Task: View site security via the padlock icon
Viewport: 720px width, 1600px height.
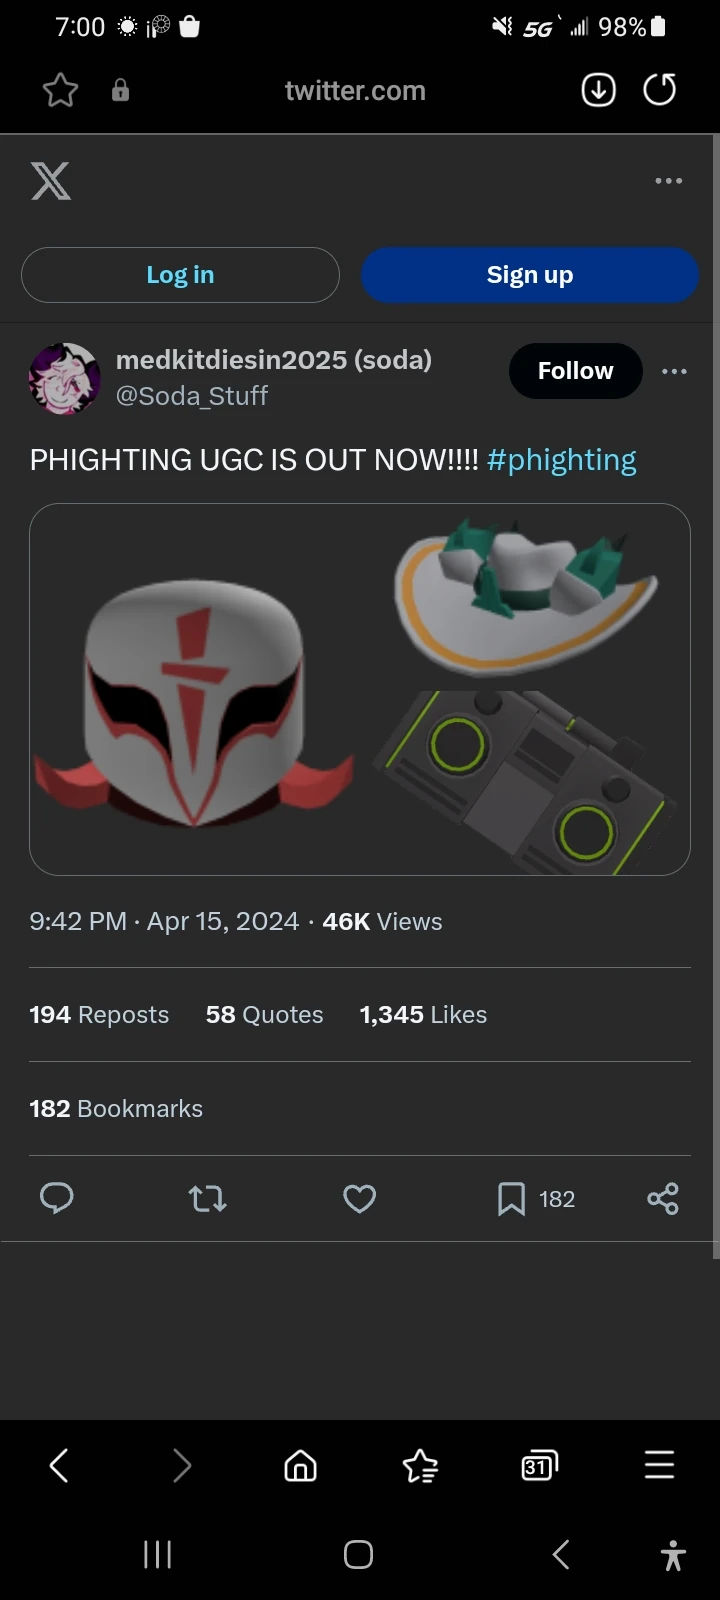Action: pyautogui.click(x=120, y=90)
